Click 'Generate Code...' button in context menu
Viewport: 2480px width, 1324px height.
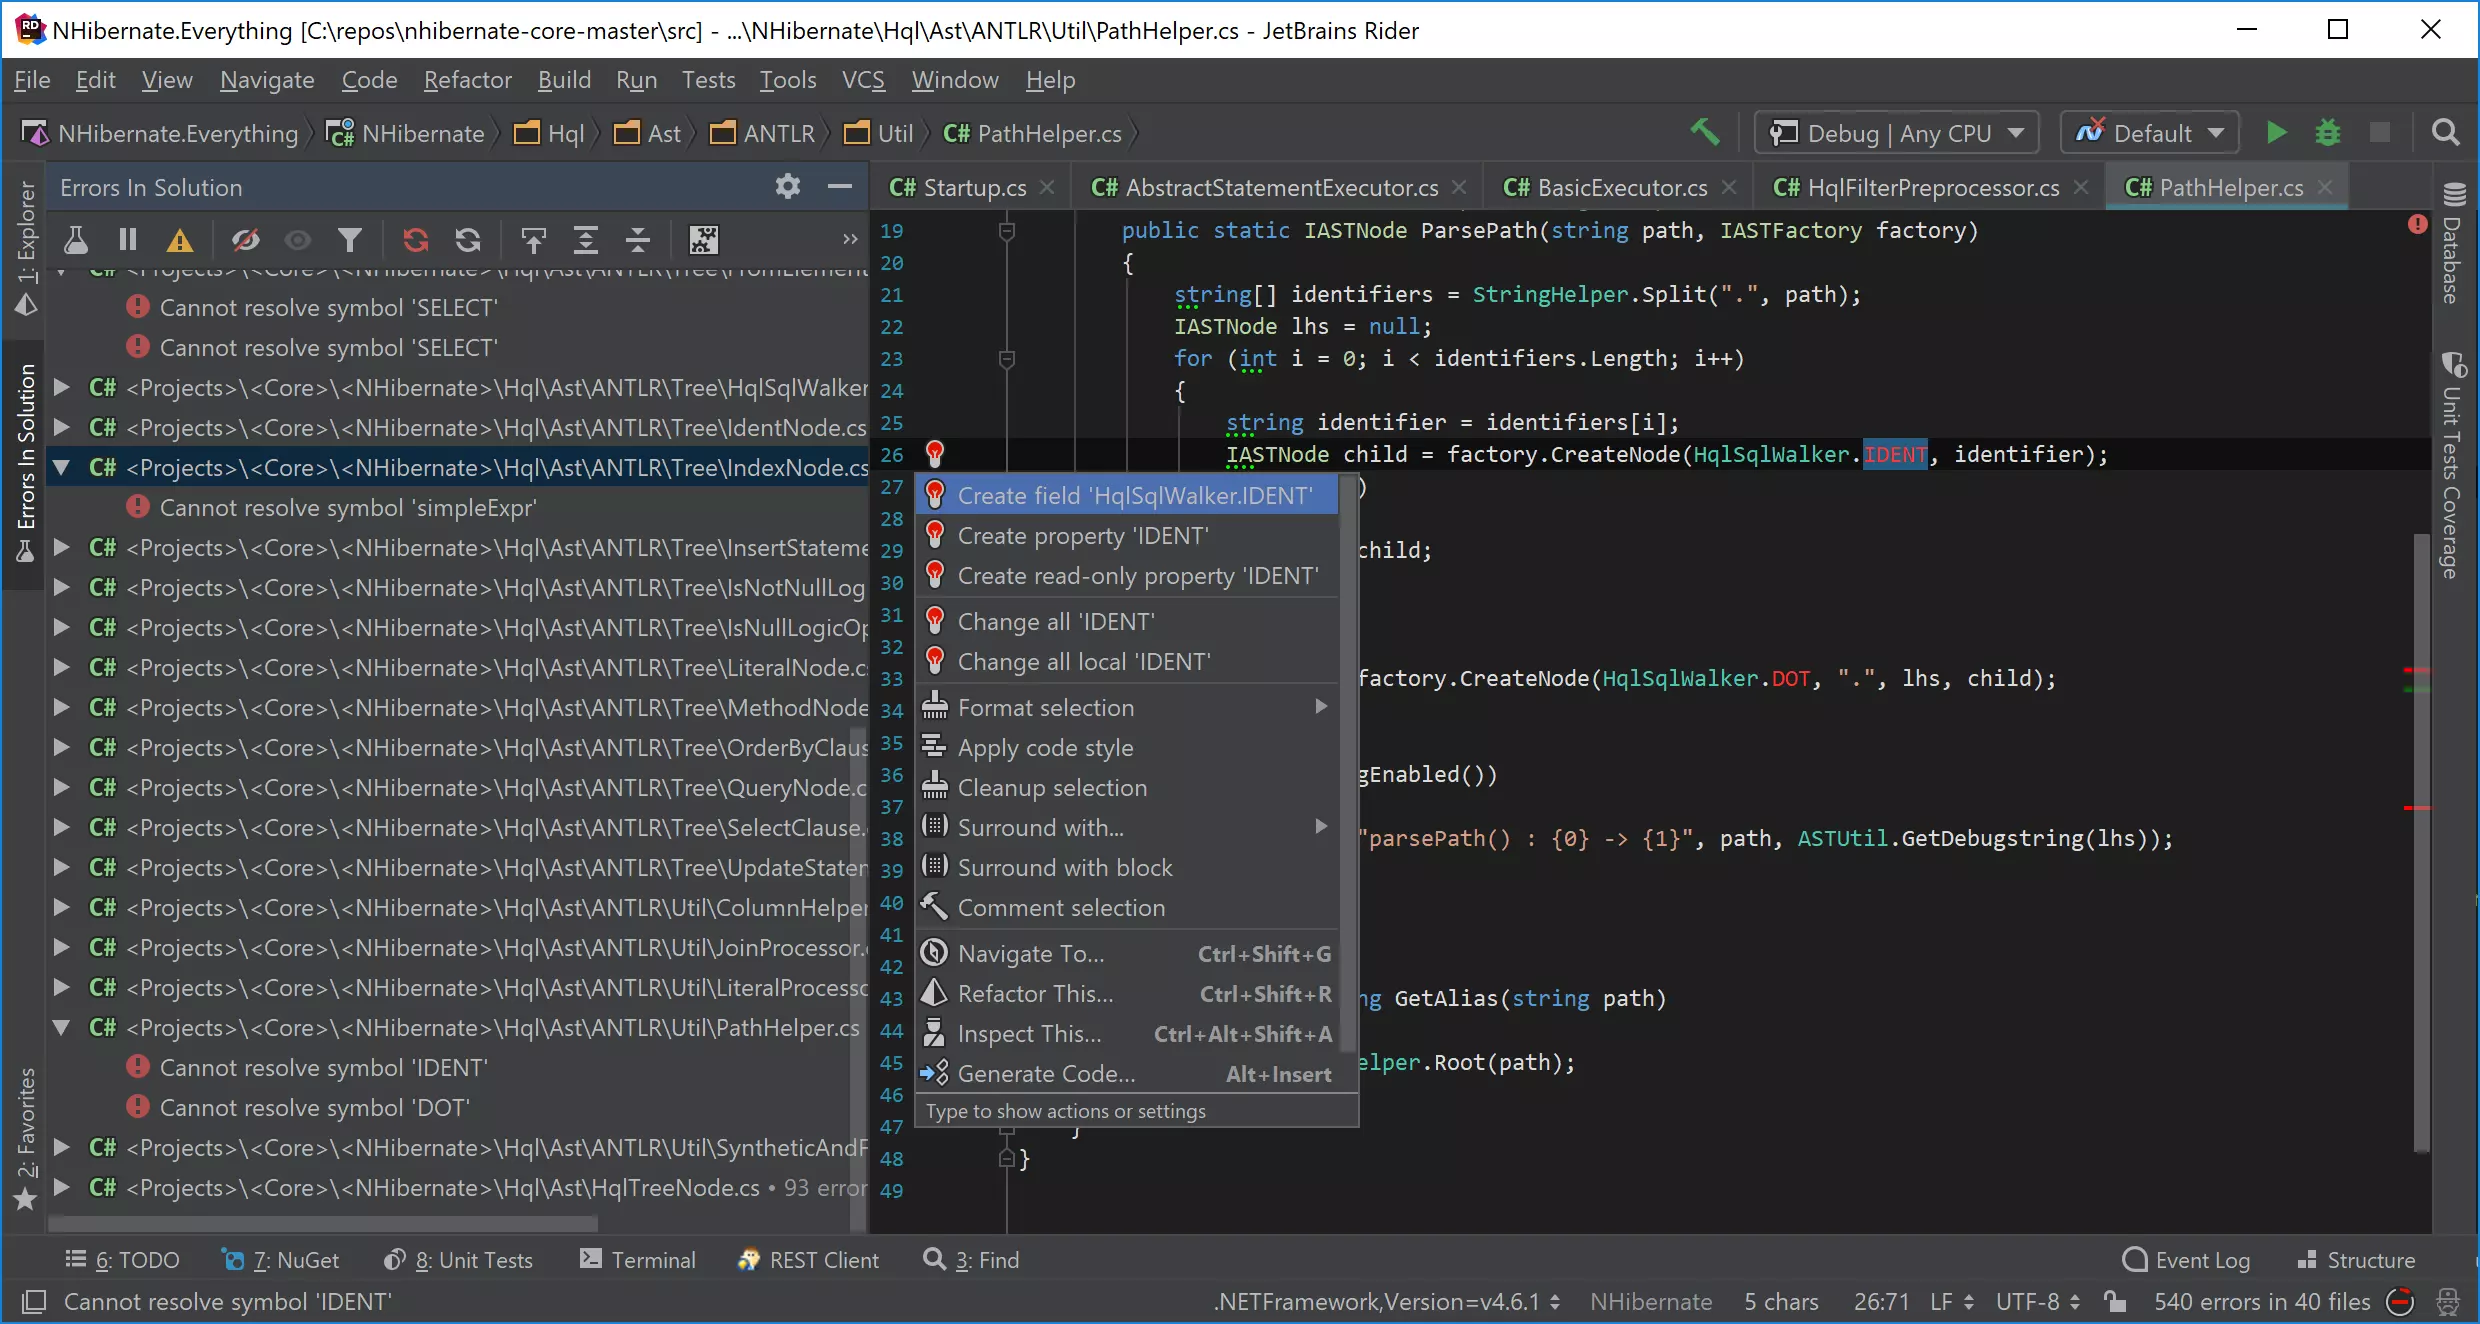point(1046,1073)
